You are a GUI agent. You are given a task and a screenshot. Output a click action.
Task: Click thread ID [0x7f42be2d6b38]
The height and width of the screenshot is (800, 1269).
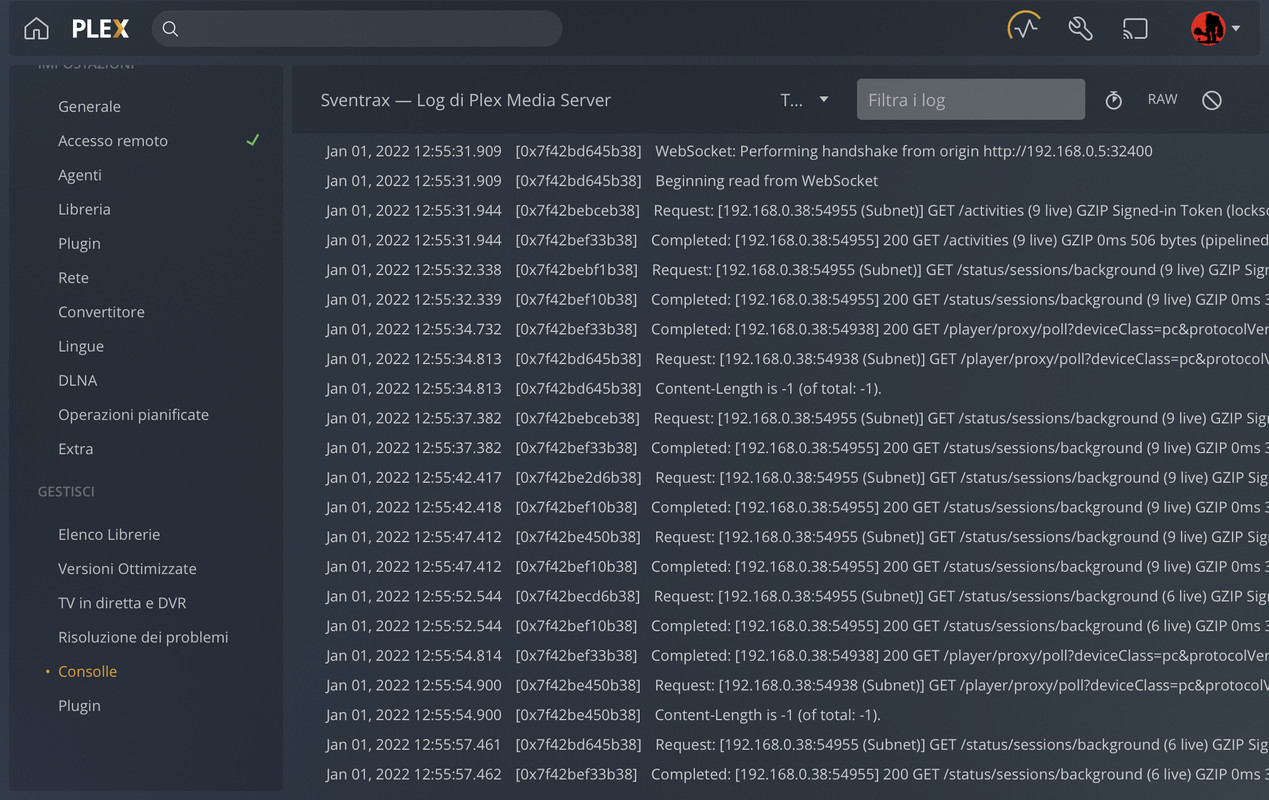click(578, 477)
